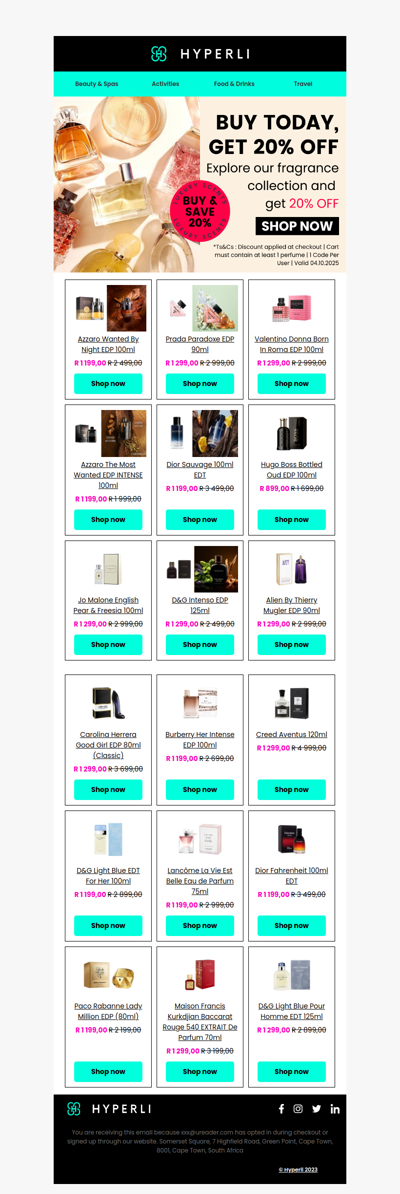The image size is (400, 1194).
Task: Click the Buy & Save 20% badge
Action: point(200,206)
